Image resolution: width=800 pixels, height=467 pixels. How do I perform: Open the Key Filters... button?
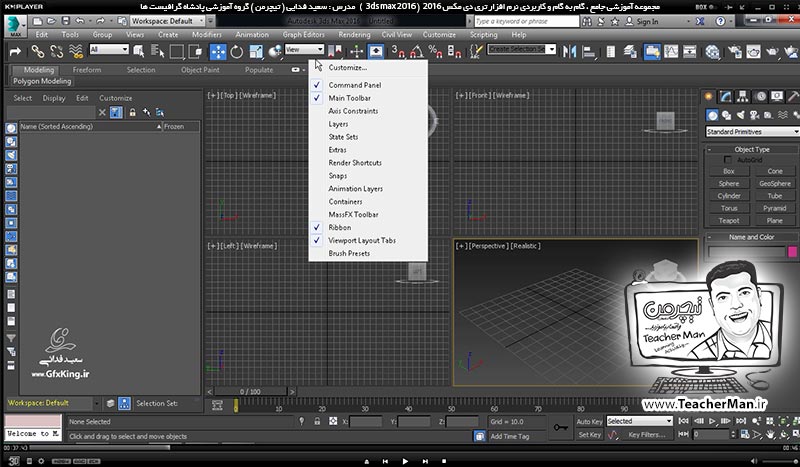(646, 435)
